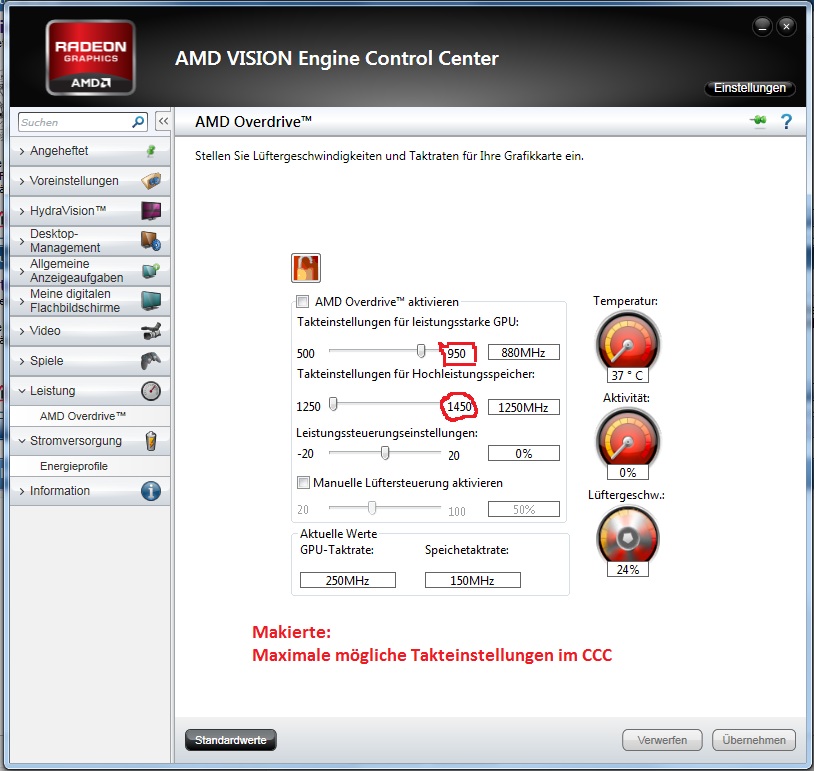Expand the Desktop-Management section
Screen dimensions: 817x771
(x=22, y=241)
